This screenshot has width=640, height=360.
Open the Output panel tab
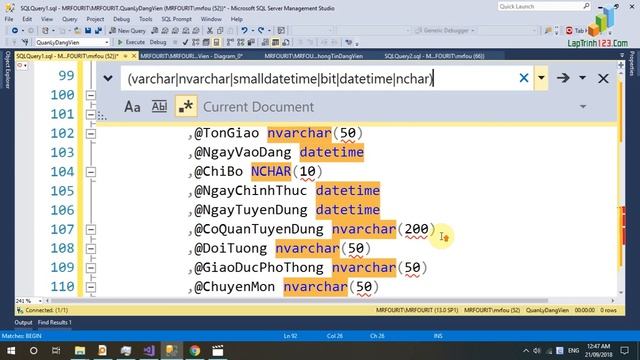point(23,322)
